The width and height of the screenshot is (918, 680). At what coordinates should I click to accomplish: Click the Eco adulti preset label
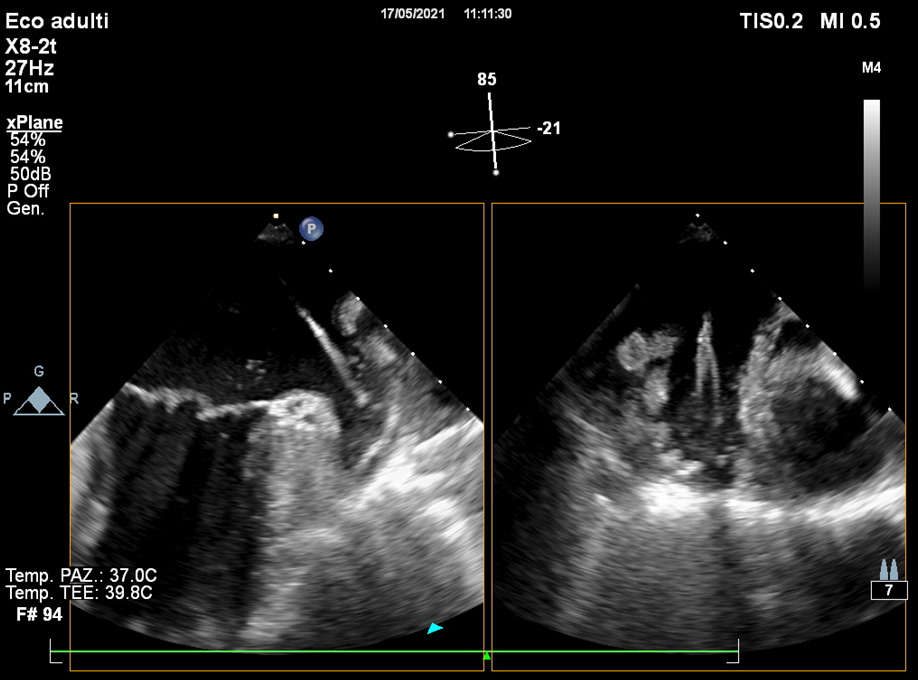(58, 21)
